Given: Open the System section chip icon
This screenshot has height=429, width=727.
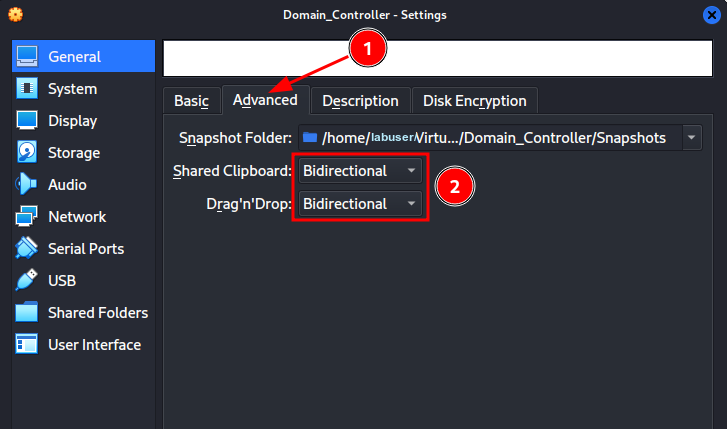Looking at the screenshot, I should [27, 88].
